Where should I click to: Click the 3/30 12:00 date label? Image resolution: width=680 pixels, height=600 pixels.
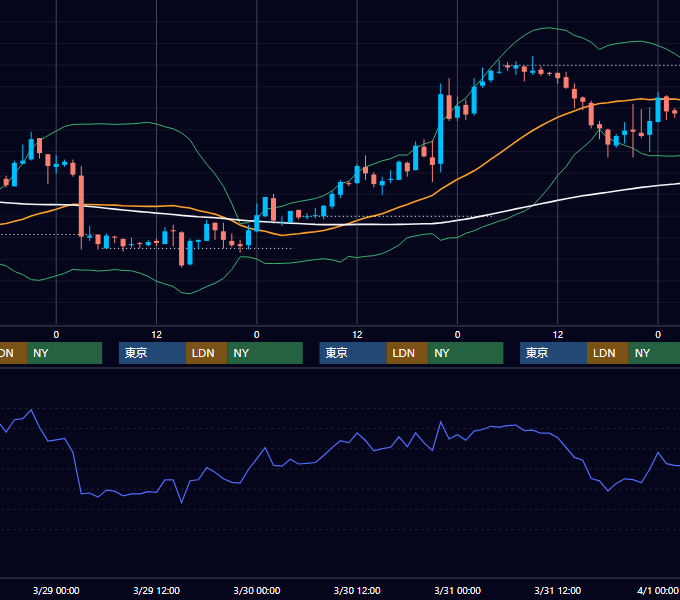[357, 590]
